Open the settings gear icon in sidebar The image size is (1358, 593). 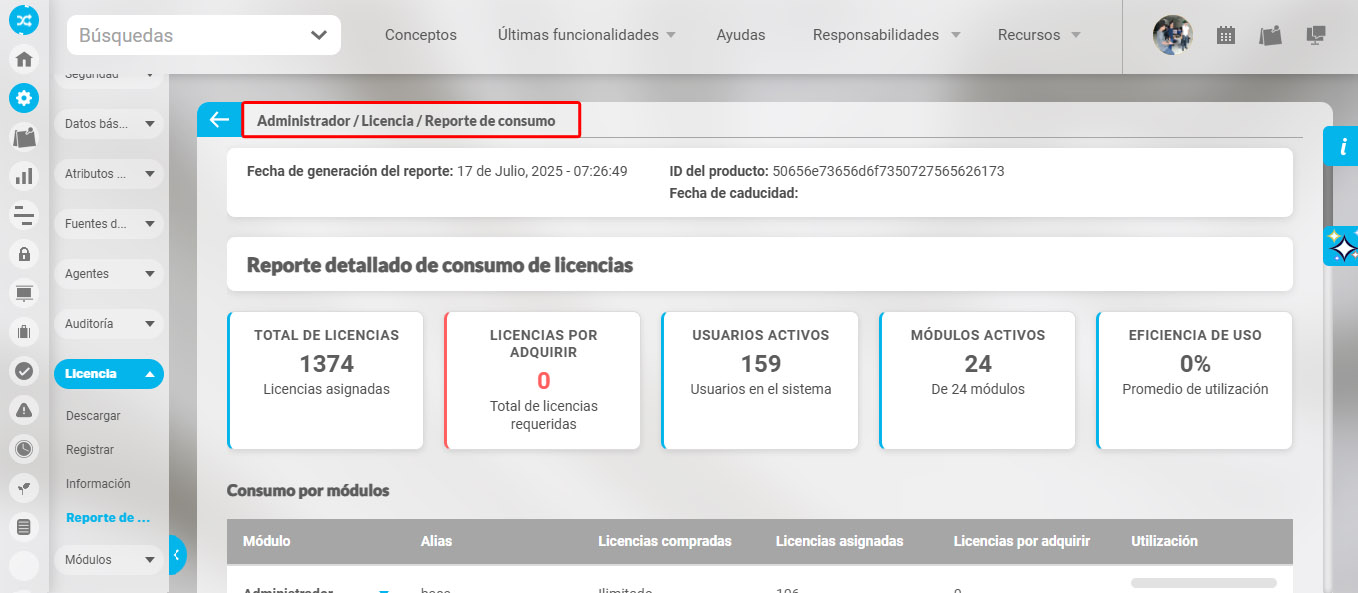click(23, 98)
